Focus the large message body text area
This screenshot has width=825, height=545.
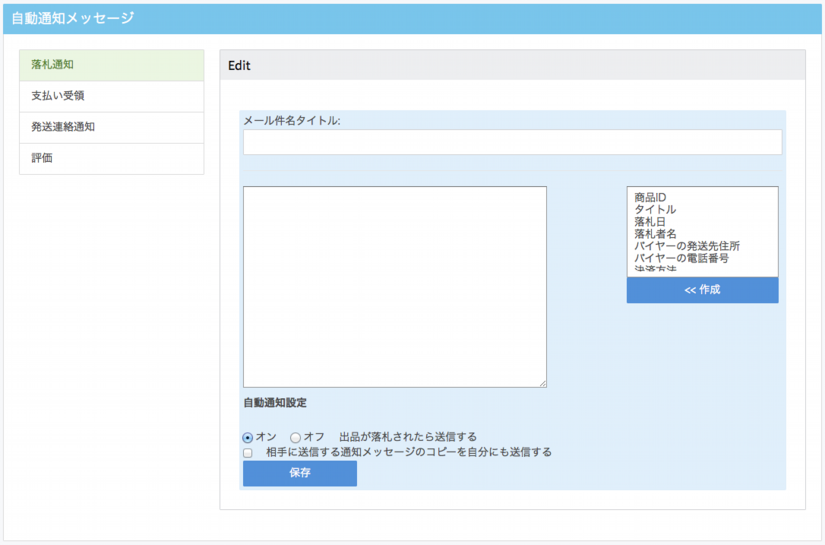pos(394,286)
